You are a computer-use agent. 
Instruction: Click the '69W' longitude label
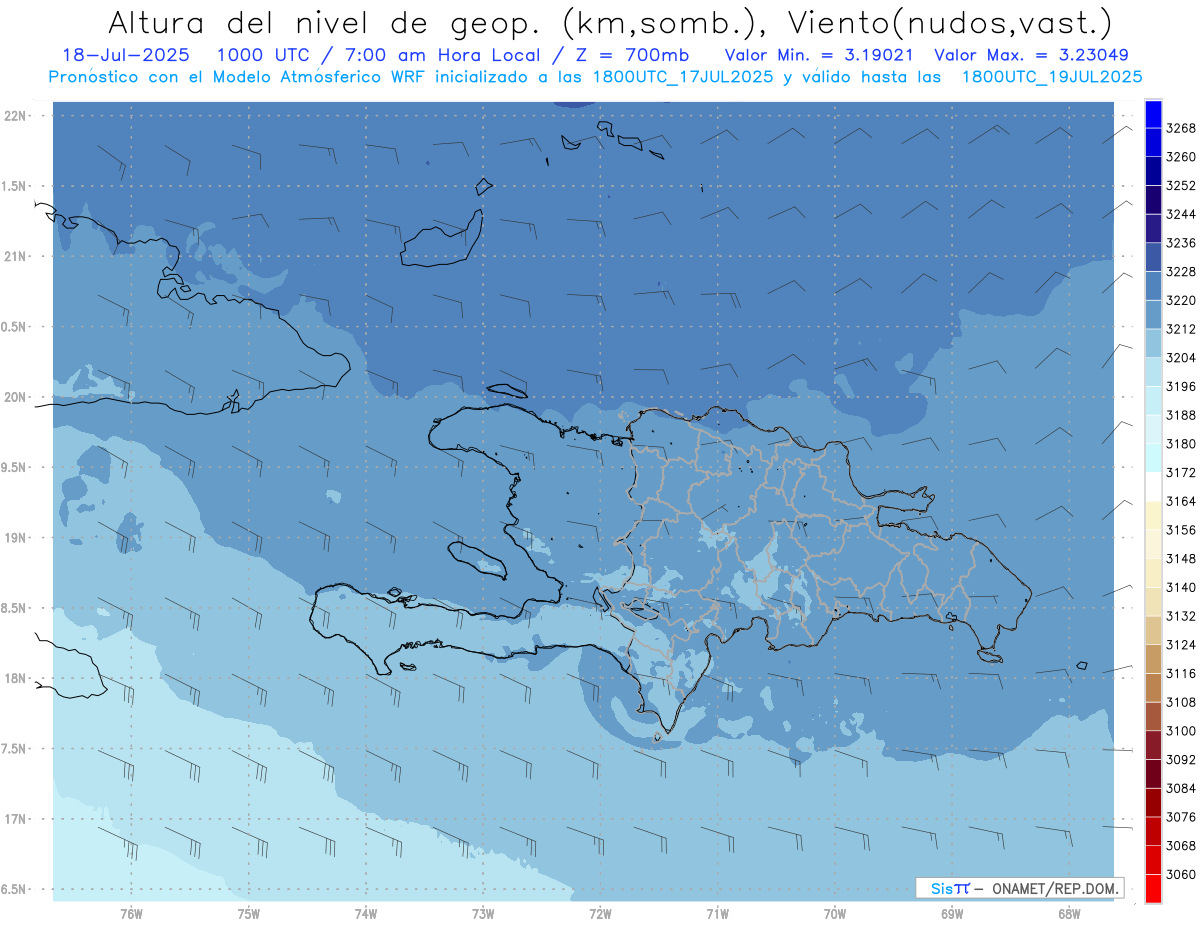coord(952,913)
